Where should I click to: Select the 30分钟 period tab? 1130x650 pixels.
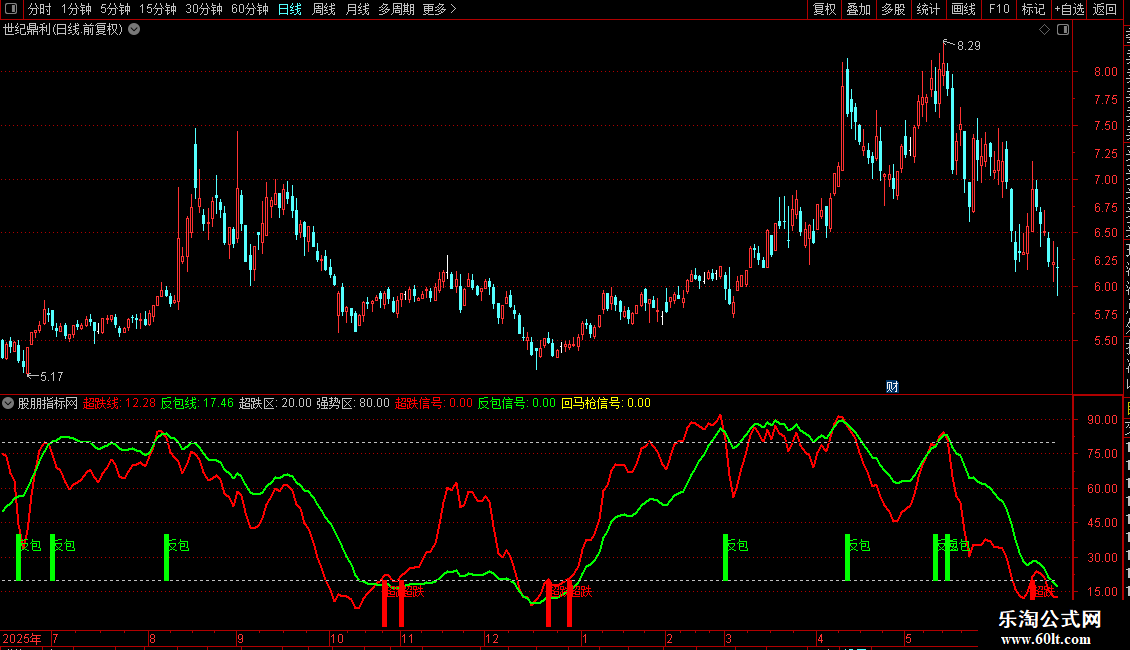[x=204, y=9]
